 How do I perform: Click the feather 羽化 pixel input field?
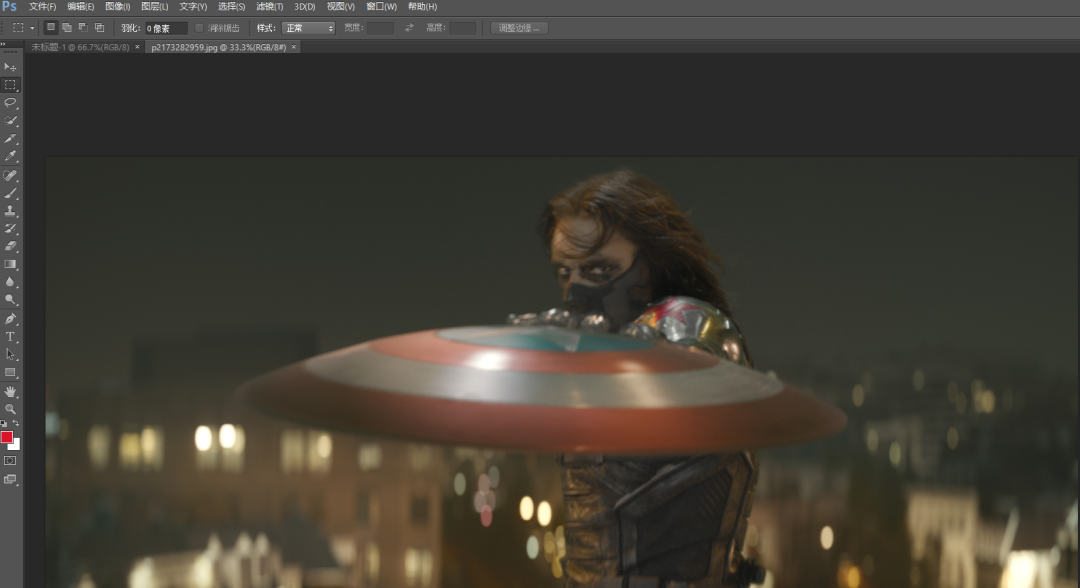(x=166, y=28)
